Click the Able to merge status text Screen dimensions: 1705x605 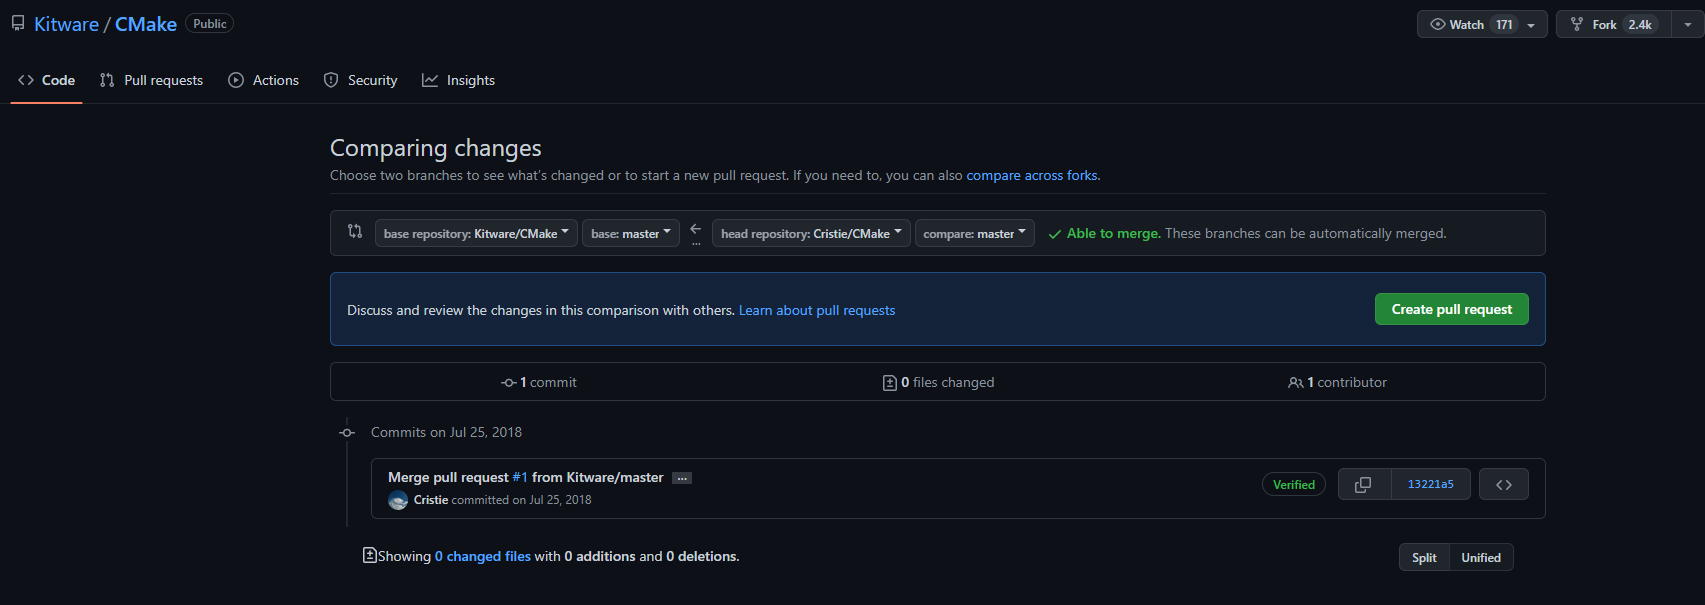(1114, 233)
